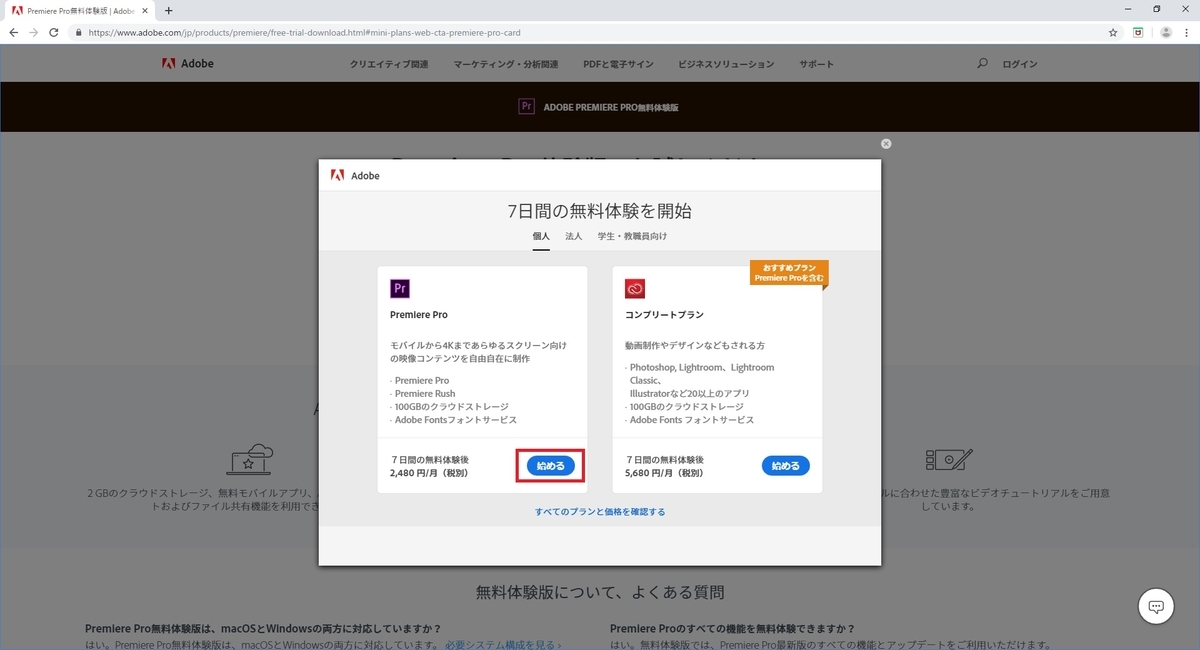Image resolution: width=1200 pixels, height=650 pixels.
Task: Select the 学生・教職員向け tab
Action: (x=632, y=236)
